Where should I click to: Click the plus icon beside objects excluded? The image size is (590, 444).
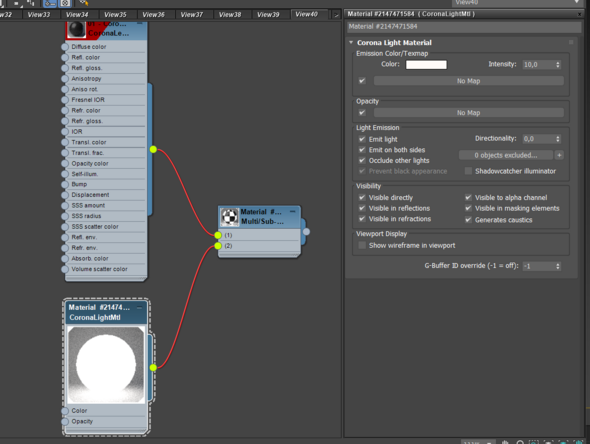click(559, 155)
